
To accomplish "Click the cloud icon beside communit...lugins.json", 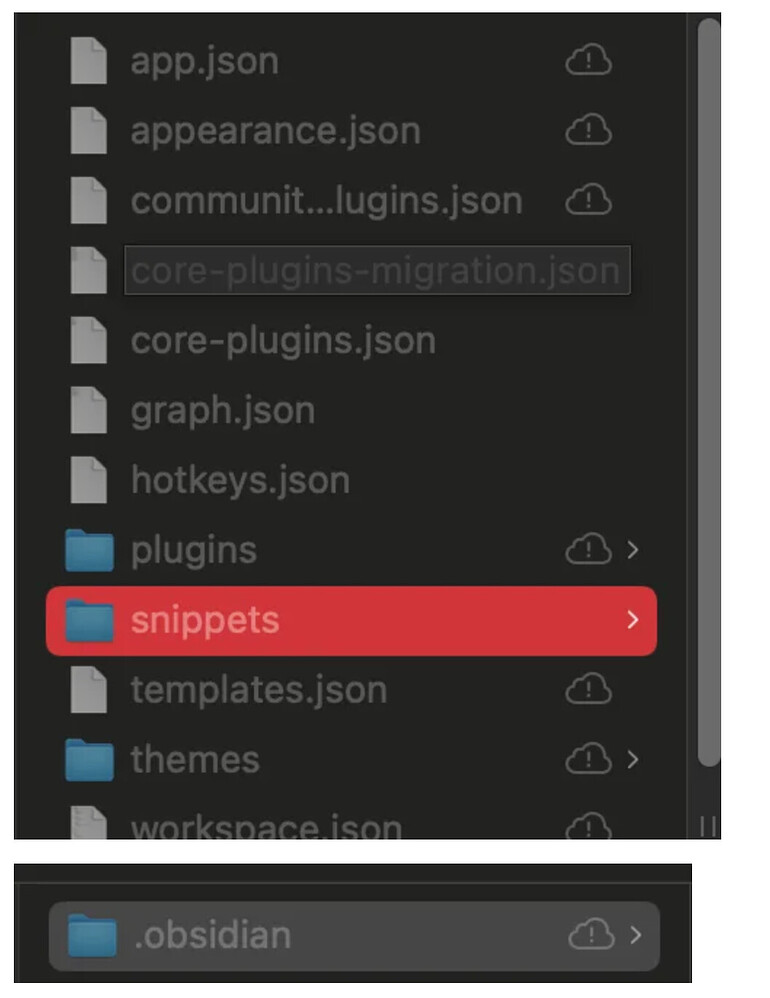I will point(588,200).
